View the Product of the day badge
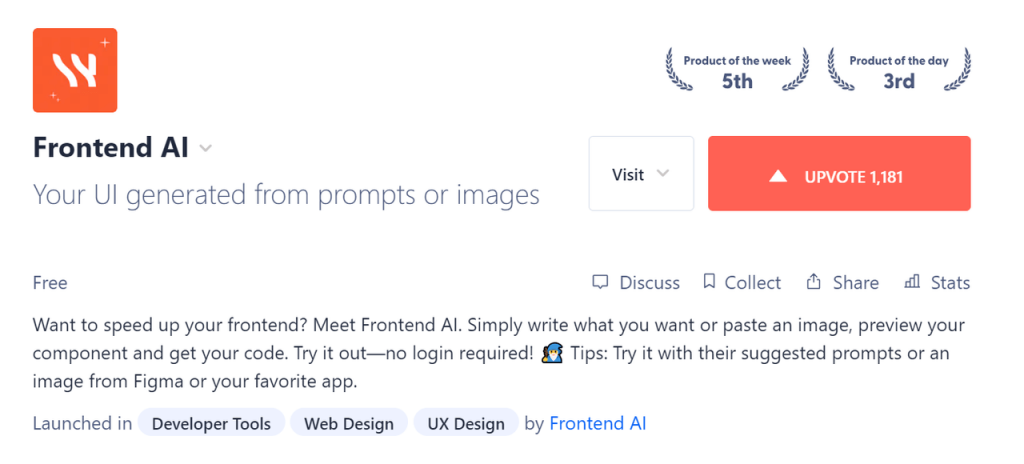This screenshot has height=464, width=1024. 899,70
